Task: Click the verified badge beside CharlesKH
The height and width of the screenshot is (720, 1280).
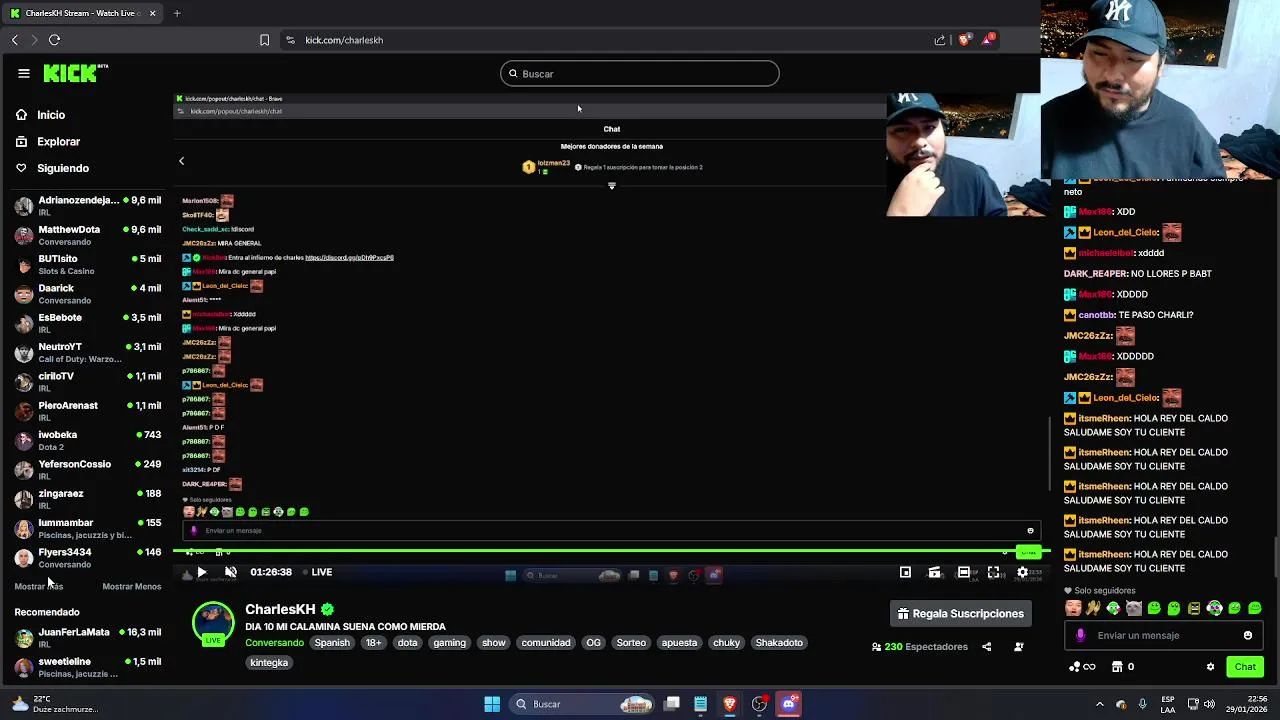Action: (327, 609)
